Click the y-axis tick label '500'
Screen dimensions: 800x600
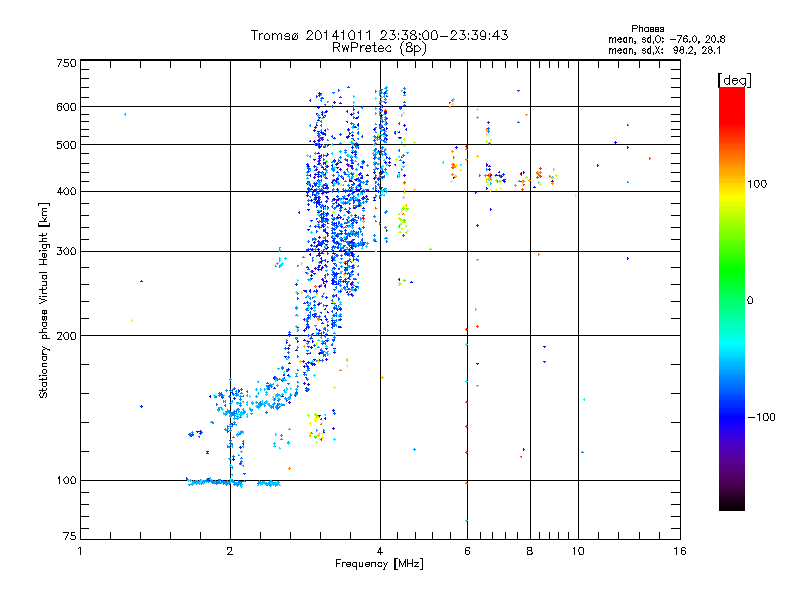66,145
